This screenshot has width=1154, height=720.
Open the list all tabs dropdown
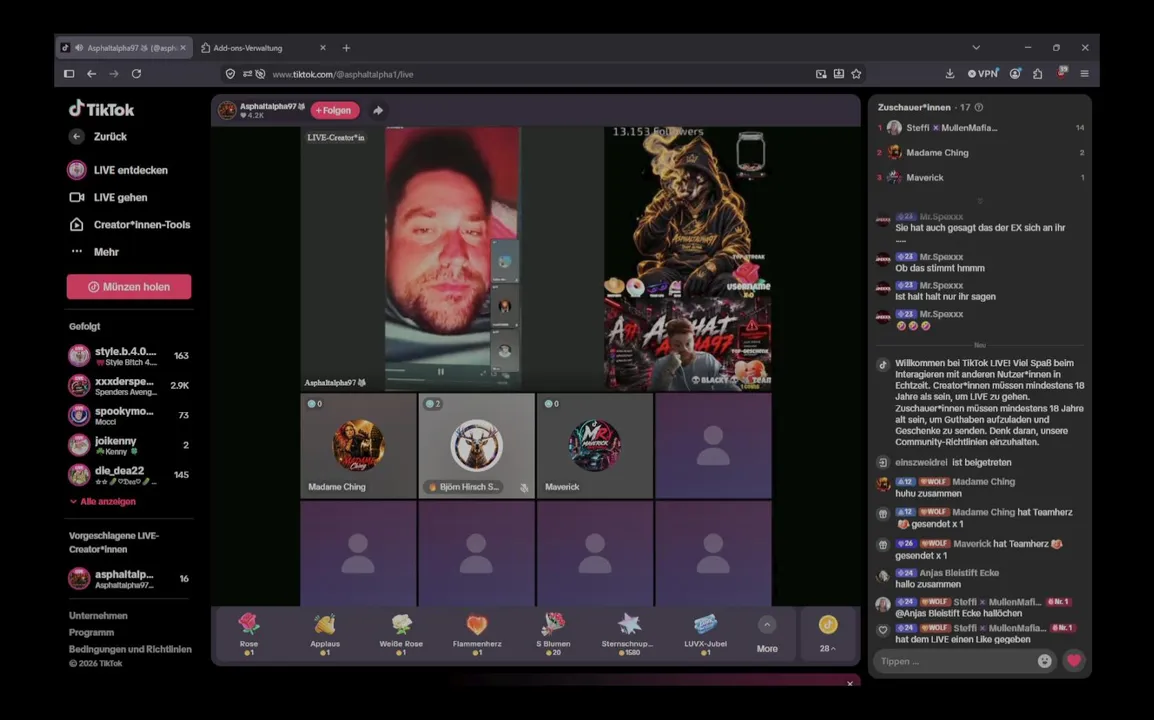(976, 48)
